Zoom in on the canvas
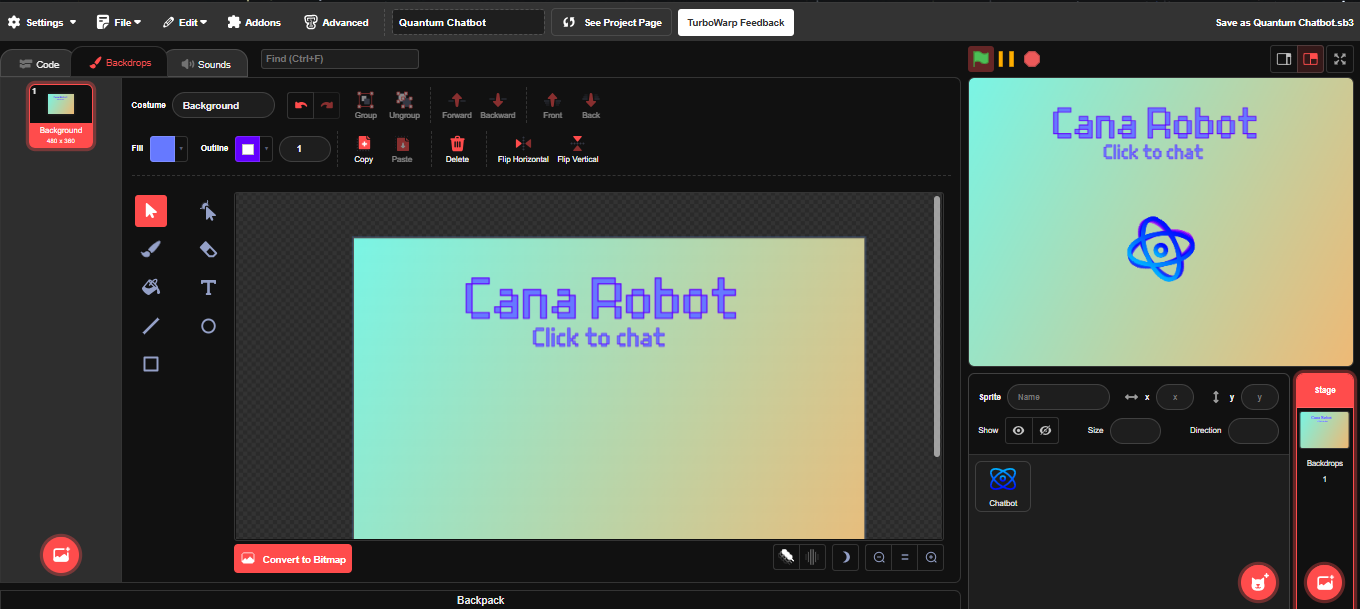Viewport: 1360px width, 609px height. [x=931, y=557]
